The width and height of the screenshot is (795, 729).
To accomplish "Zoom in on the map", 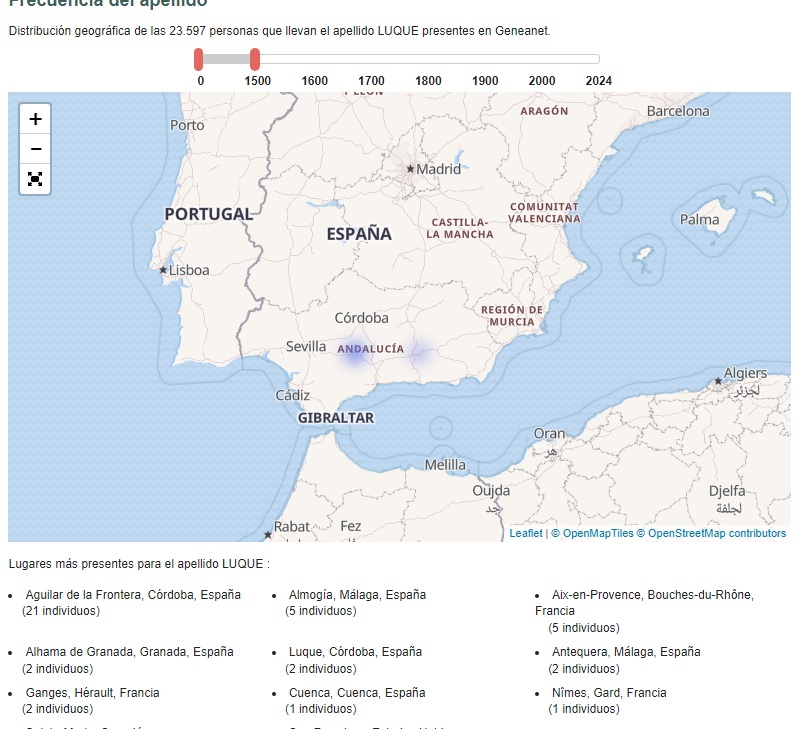I will pos(35,119).
